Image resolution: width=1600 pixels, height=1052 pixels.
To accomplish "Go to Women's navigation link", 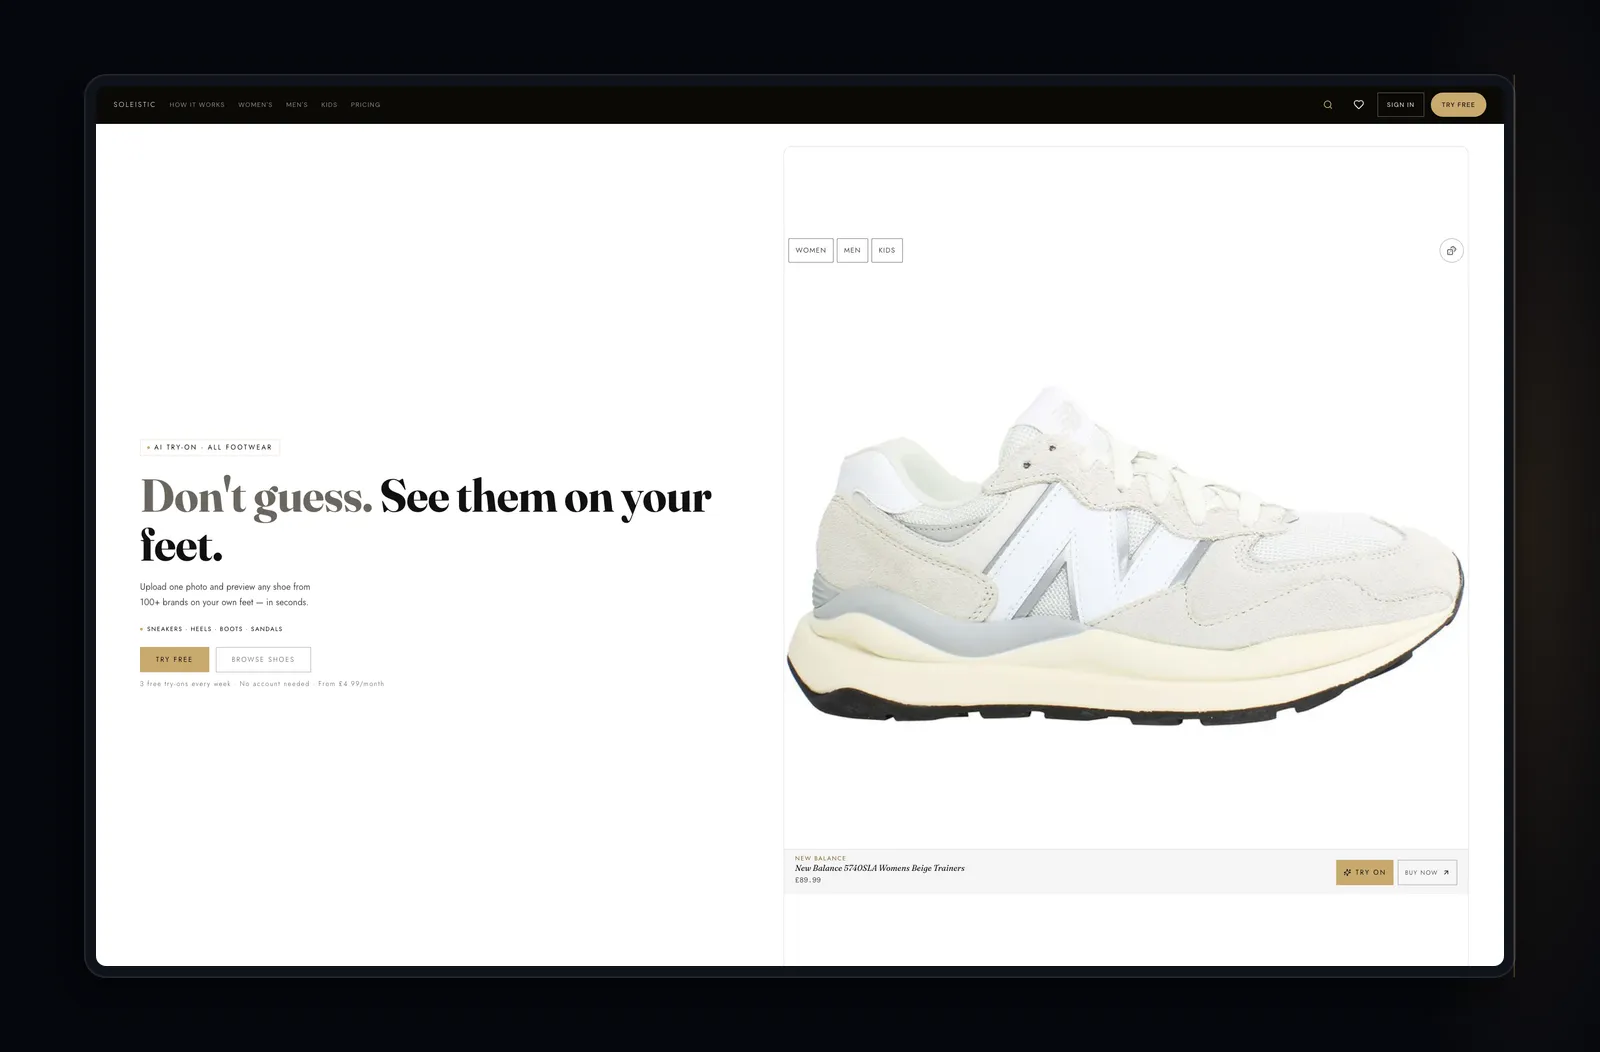I will coord(255,105).
